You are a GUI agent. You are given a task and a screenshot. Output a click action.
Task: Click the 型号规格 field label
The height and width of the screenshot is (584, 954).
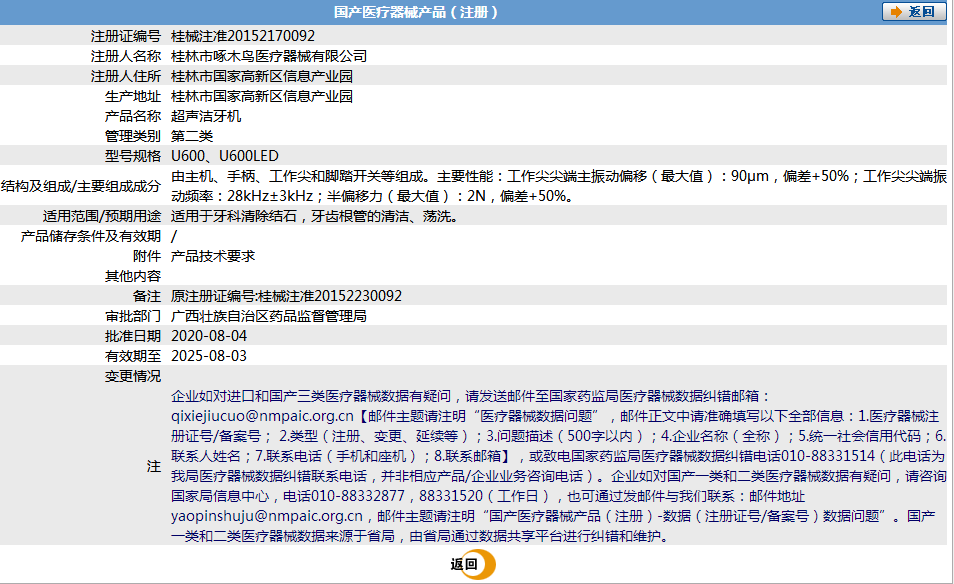tap(133, 156)
